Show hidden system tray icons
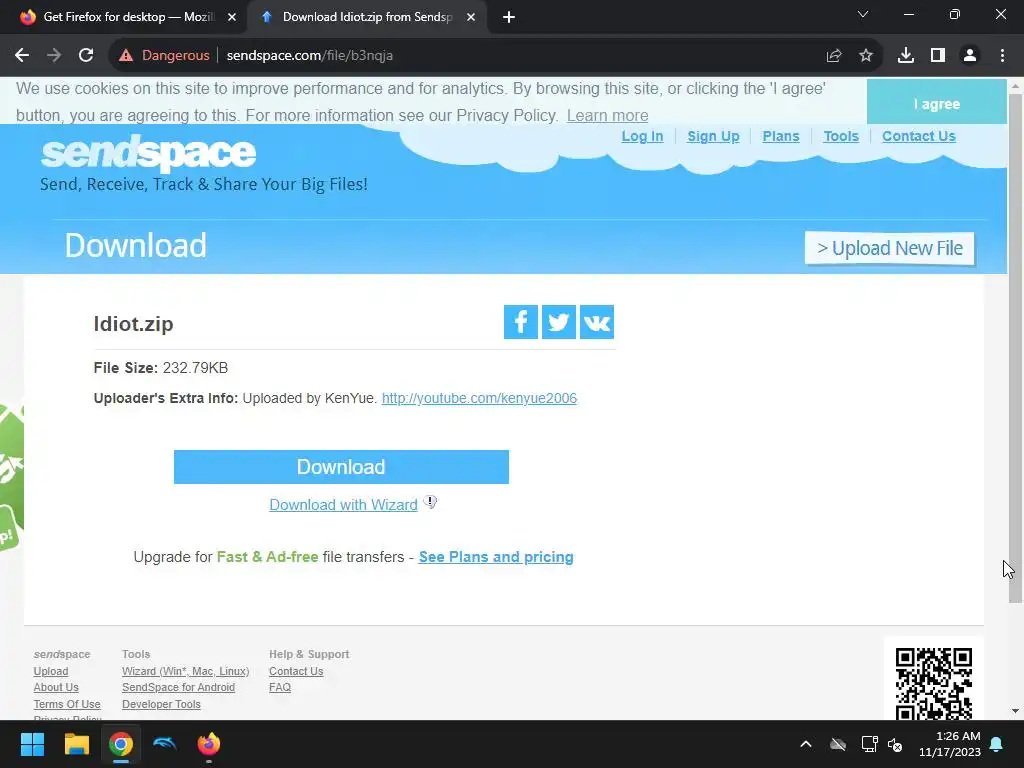 tap(806, 744)
